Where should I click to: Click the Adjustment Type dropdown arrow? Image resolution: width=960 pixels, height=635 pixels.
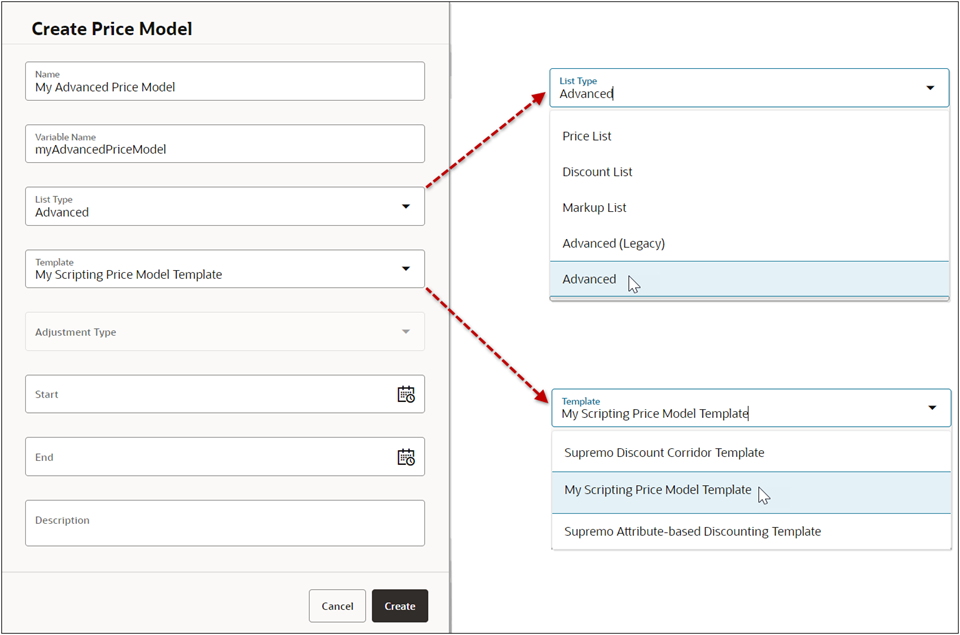(406, 331)
